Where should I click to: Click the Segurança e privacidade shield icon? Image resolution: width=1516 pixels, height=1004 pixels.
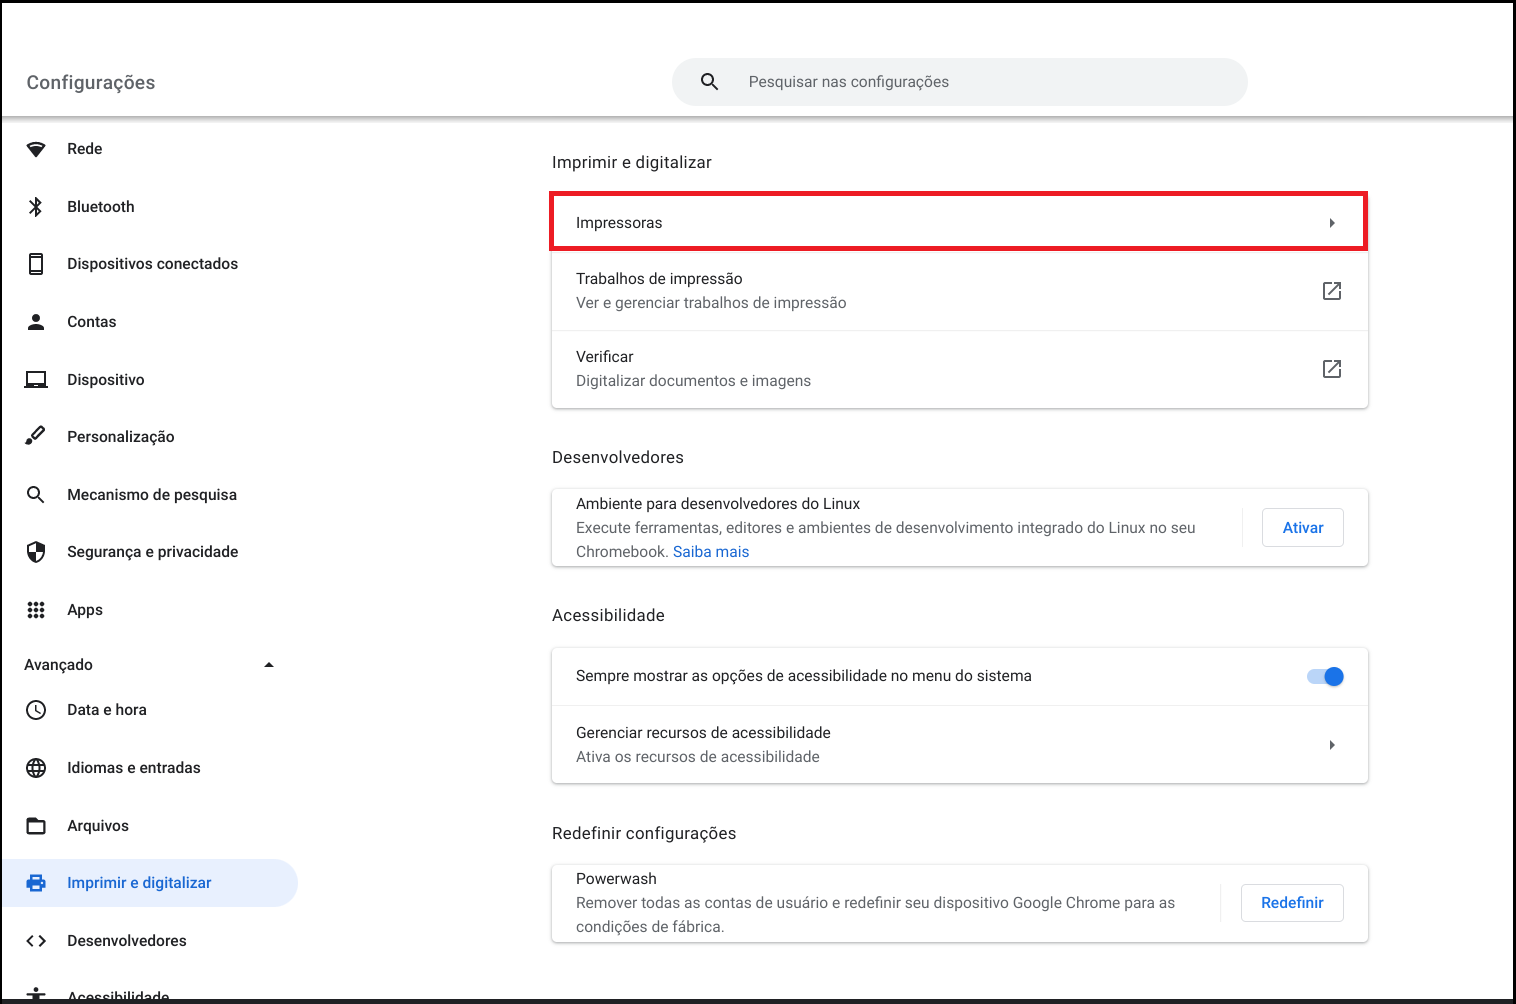(x=36, y=552)
